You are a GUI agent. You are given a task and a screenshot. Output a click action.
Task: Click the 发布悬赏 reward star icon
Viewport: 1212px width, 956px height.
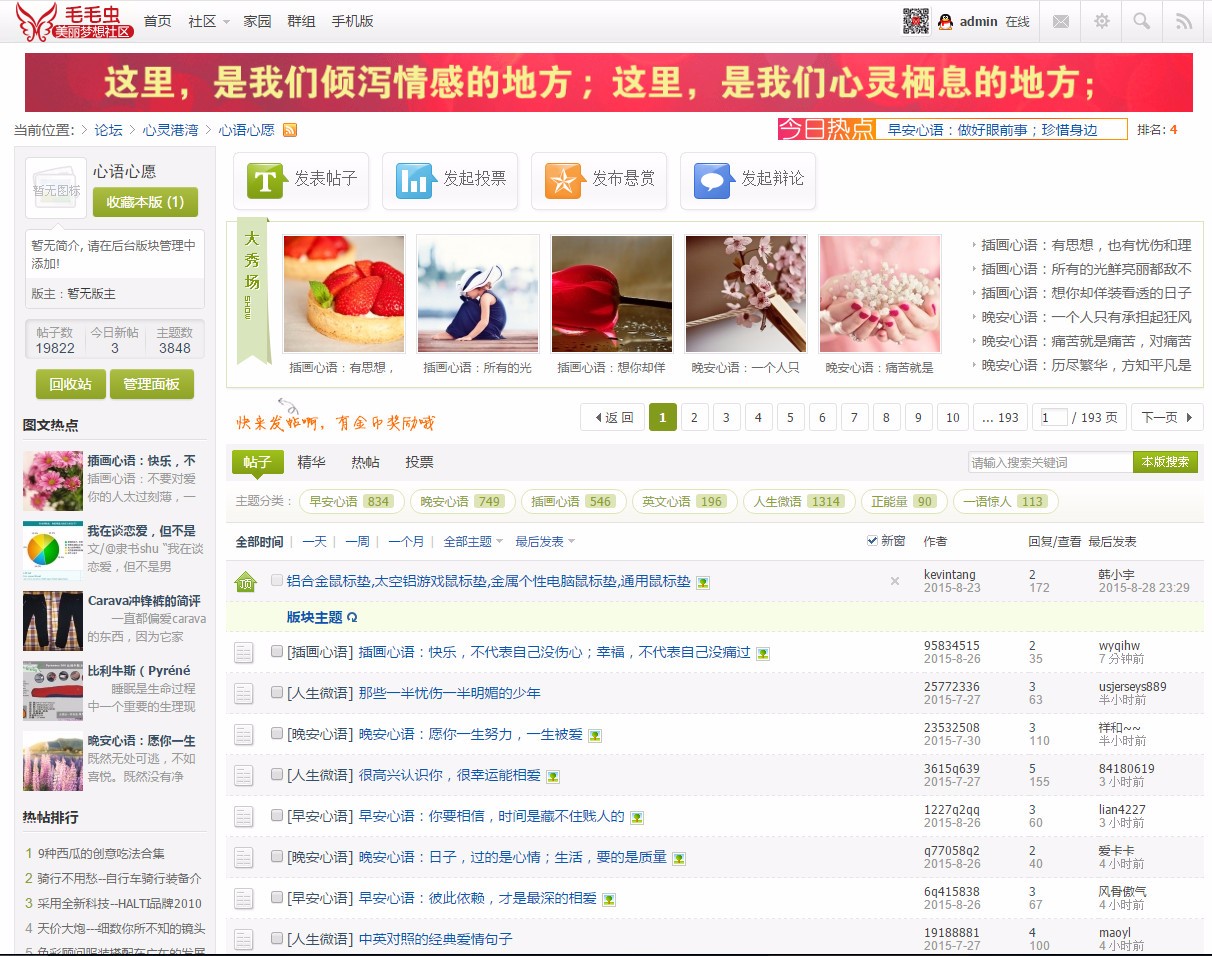pos(562,180)
